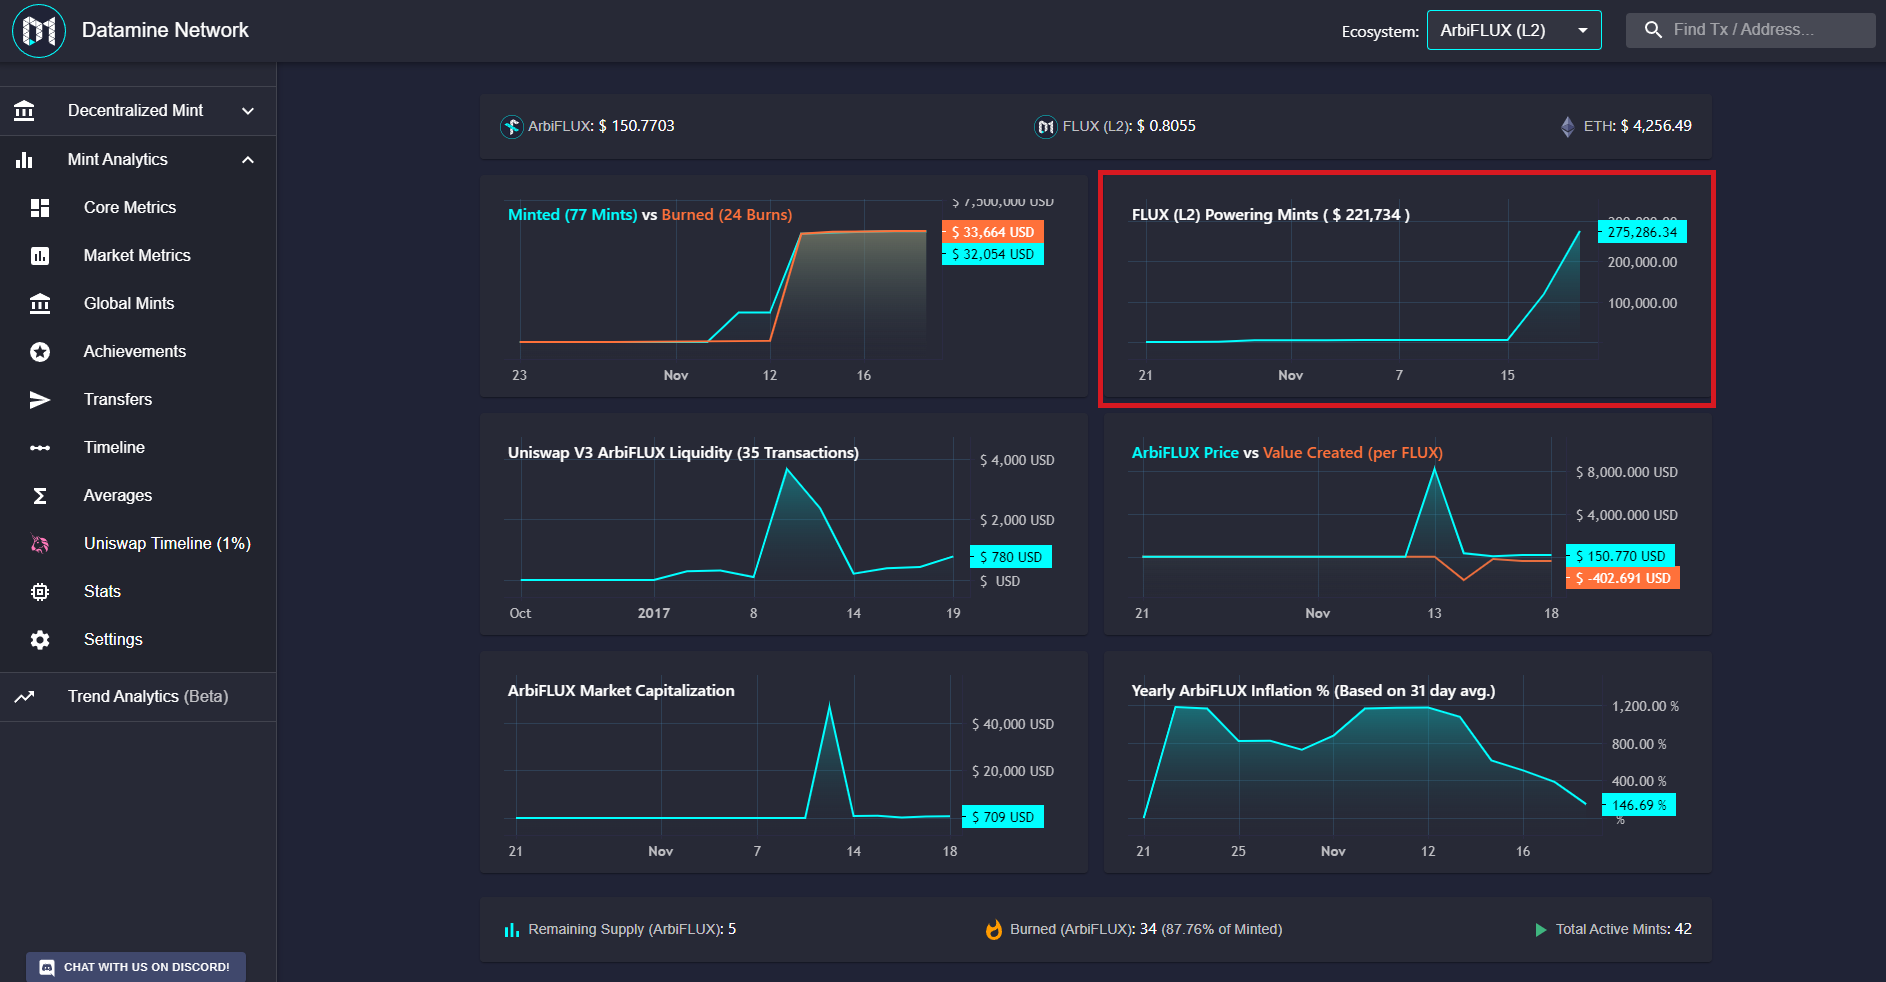Image resolution: width=1886 pixels, height=982 pixels.
Task: Open Market Metrics page
Action: [138, 256]
